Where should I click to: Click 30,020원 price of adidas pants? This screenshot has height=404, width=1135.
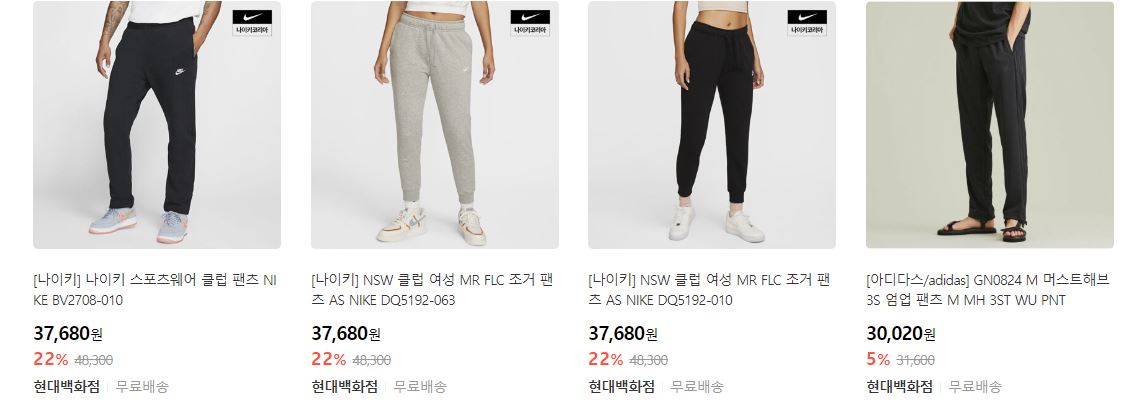(901, 334)
